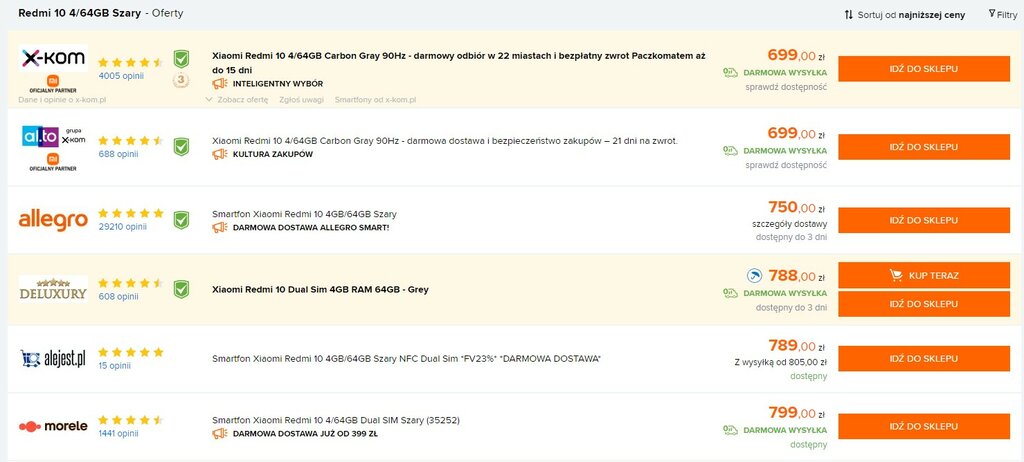Click the delivery truck icon in x-kom offer
Image resolution: width=1024 pixels, height=462 pixels.
click(731, 73)
